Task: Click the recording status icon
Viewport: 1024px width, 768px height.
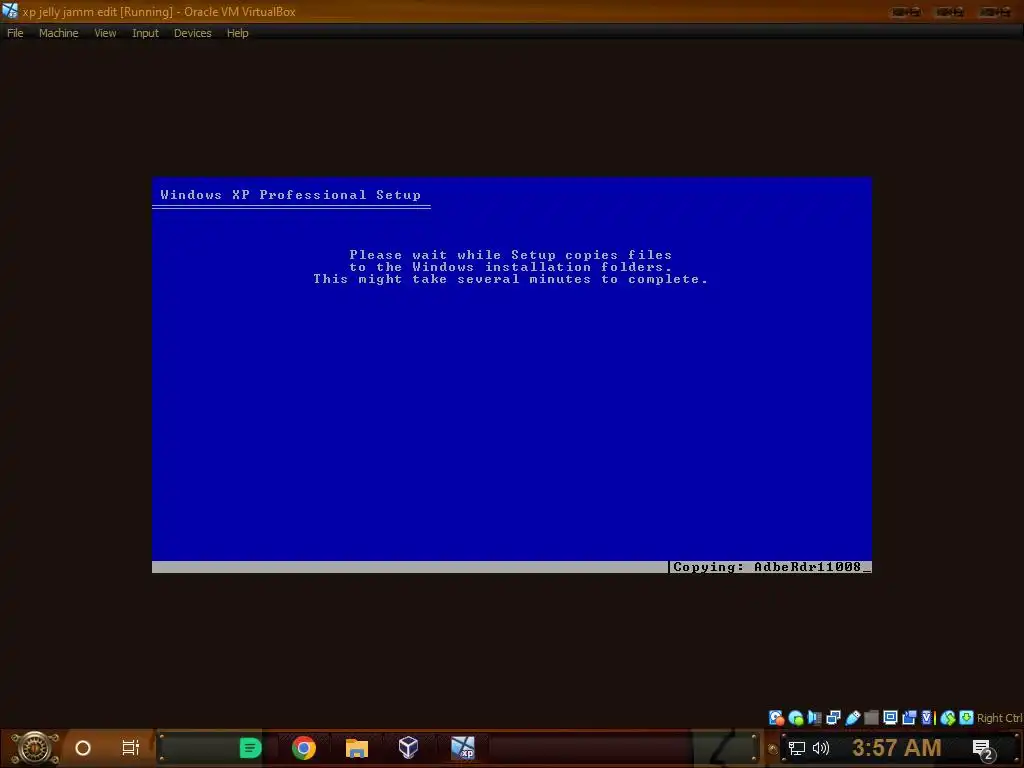Action: pos(909,718)
